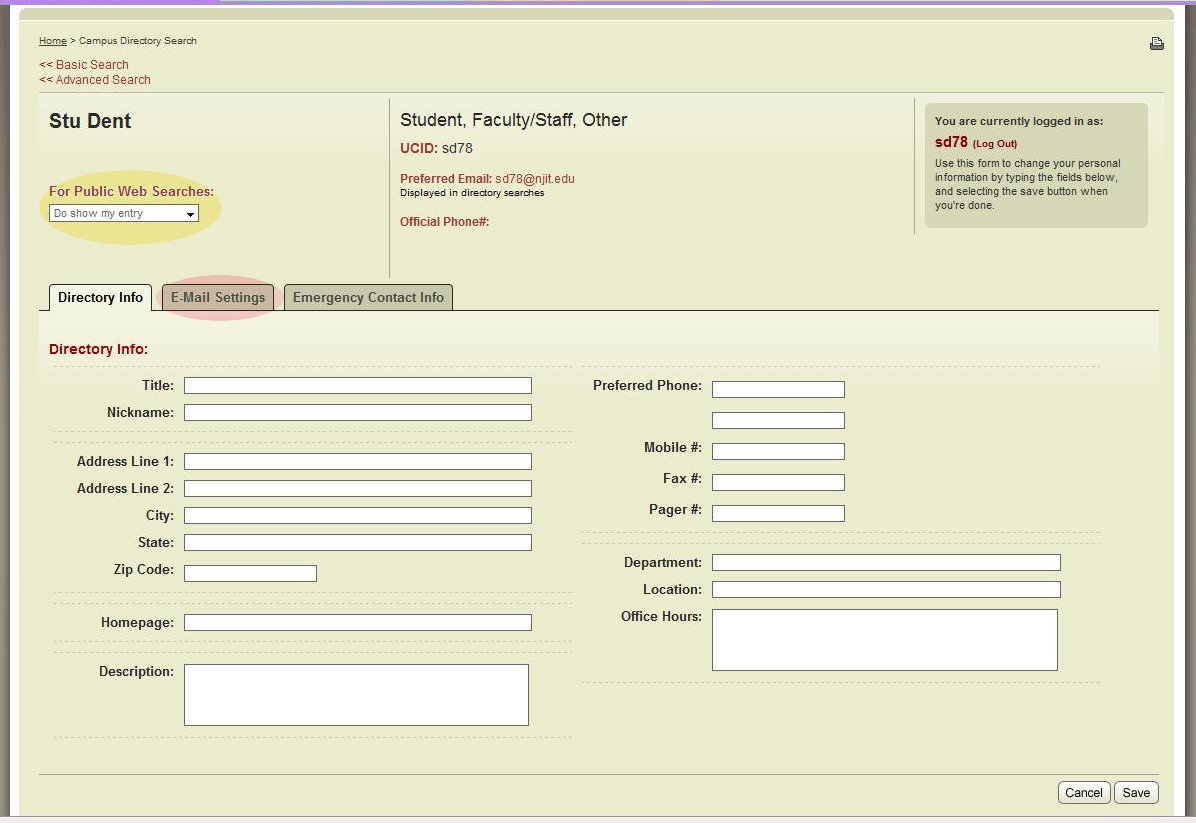This screenshot has width=1196, height=823.
Task: Log out of the sd78 account
Action: 994,143
